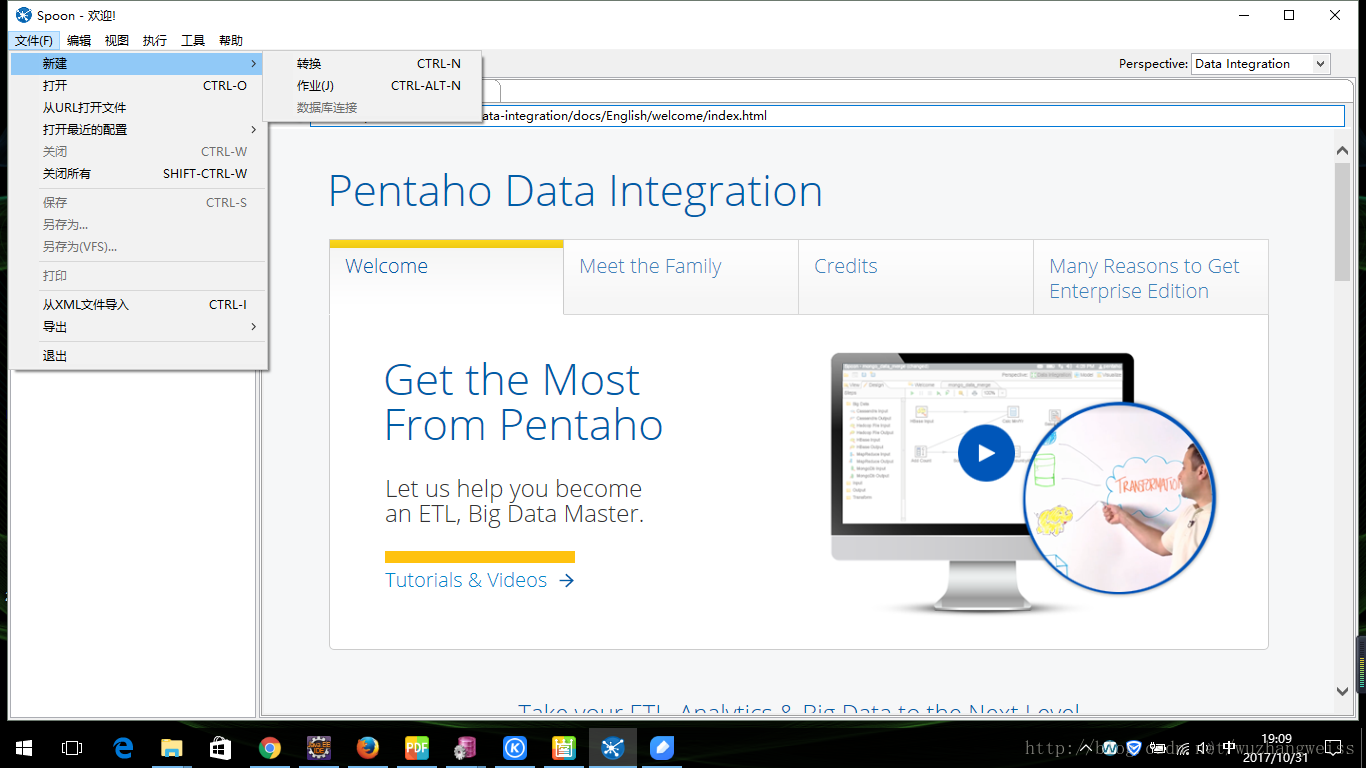The height and width of the screenshot is (768, 1366).
Task: Select the Welcome tab
Action: [446, 276]
